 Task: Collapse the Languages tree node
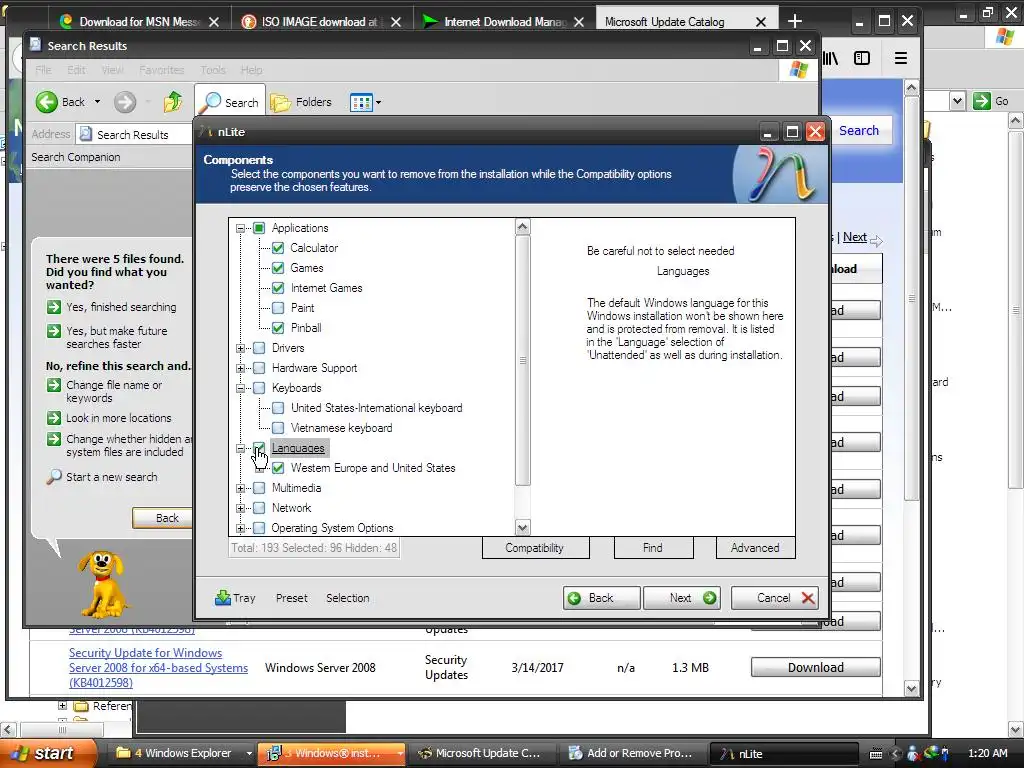tap(240, 448)
